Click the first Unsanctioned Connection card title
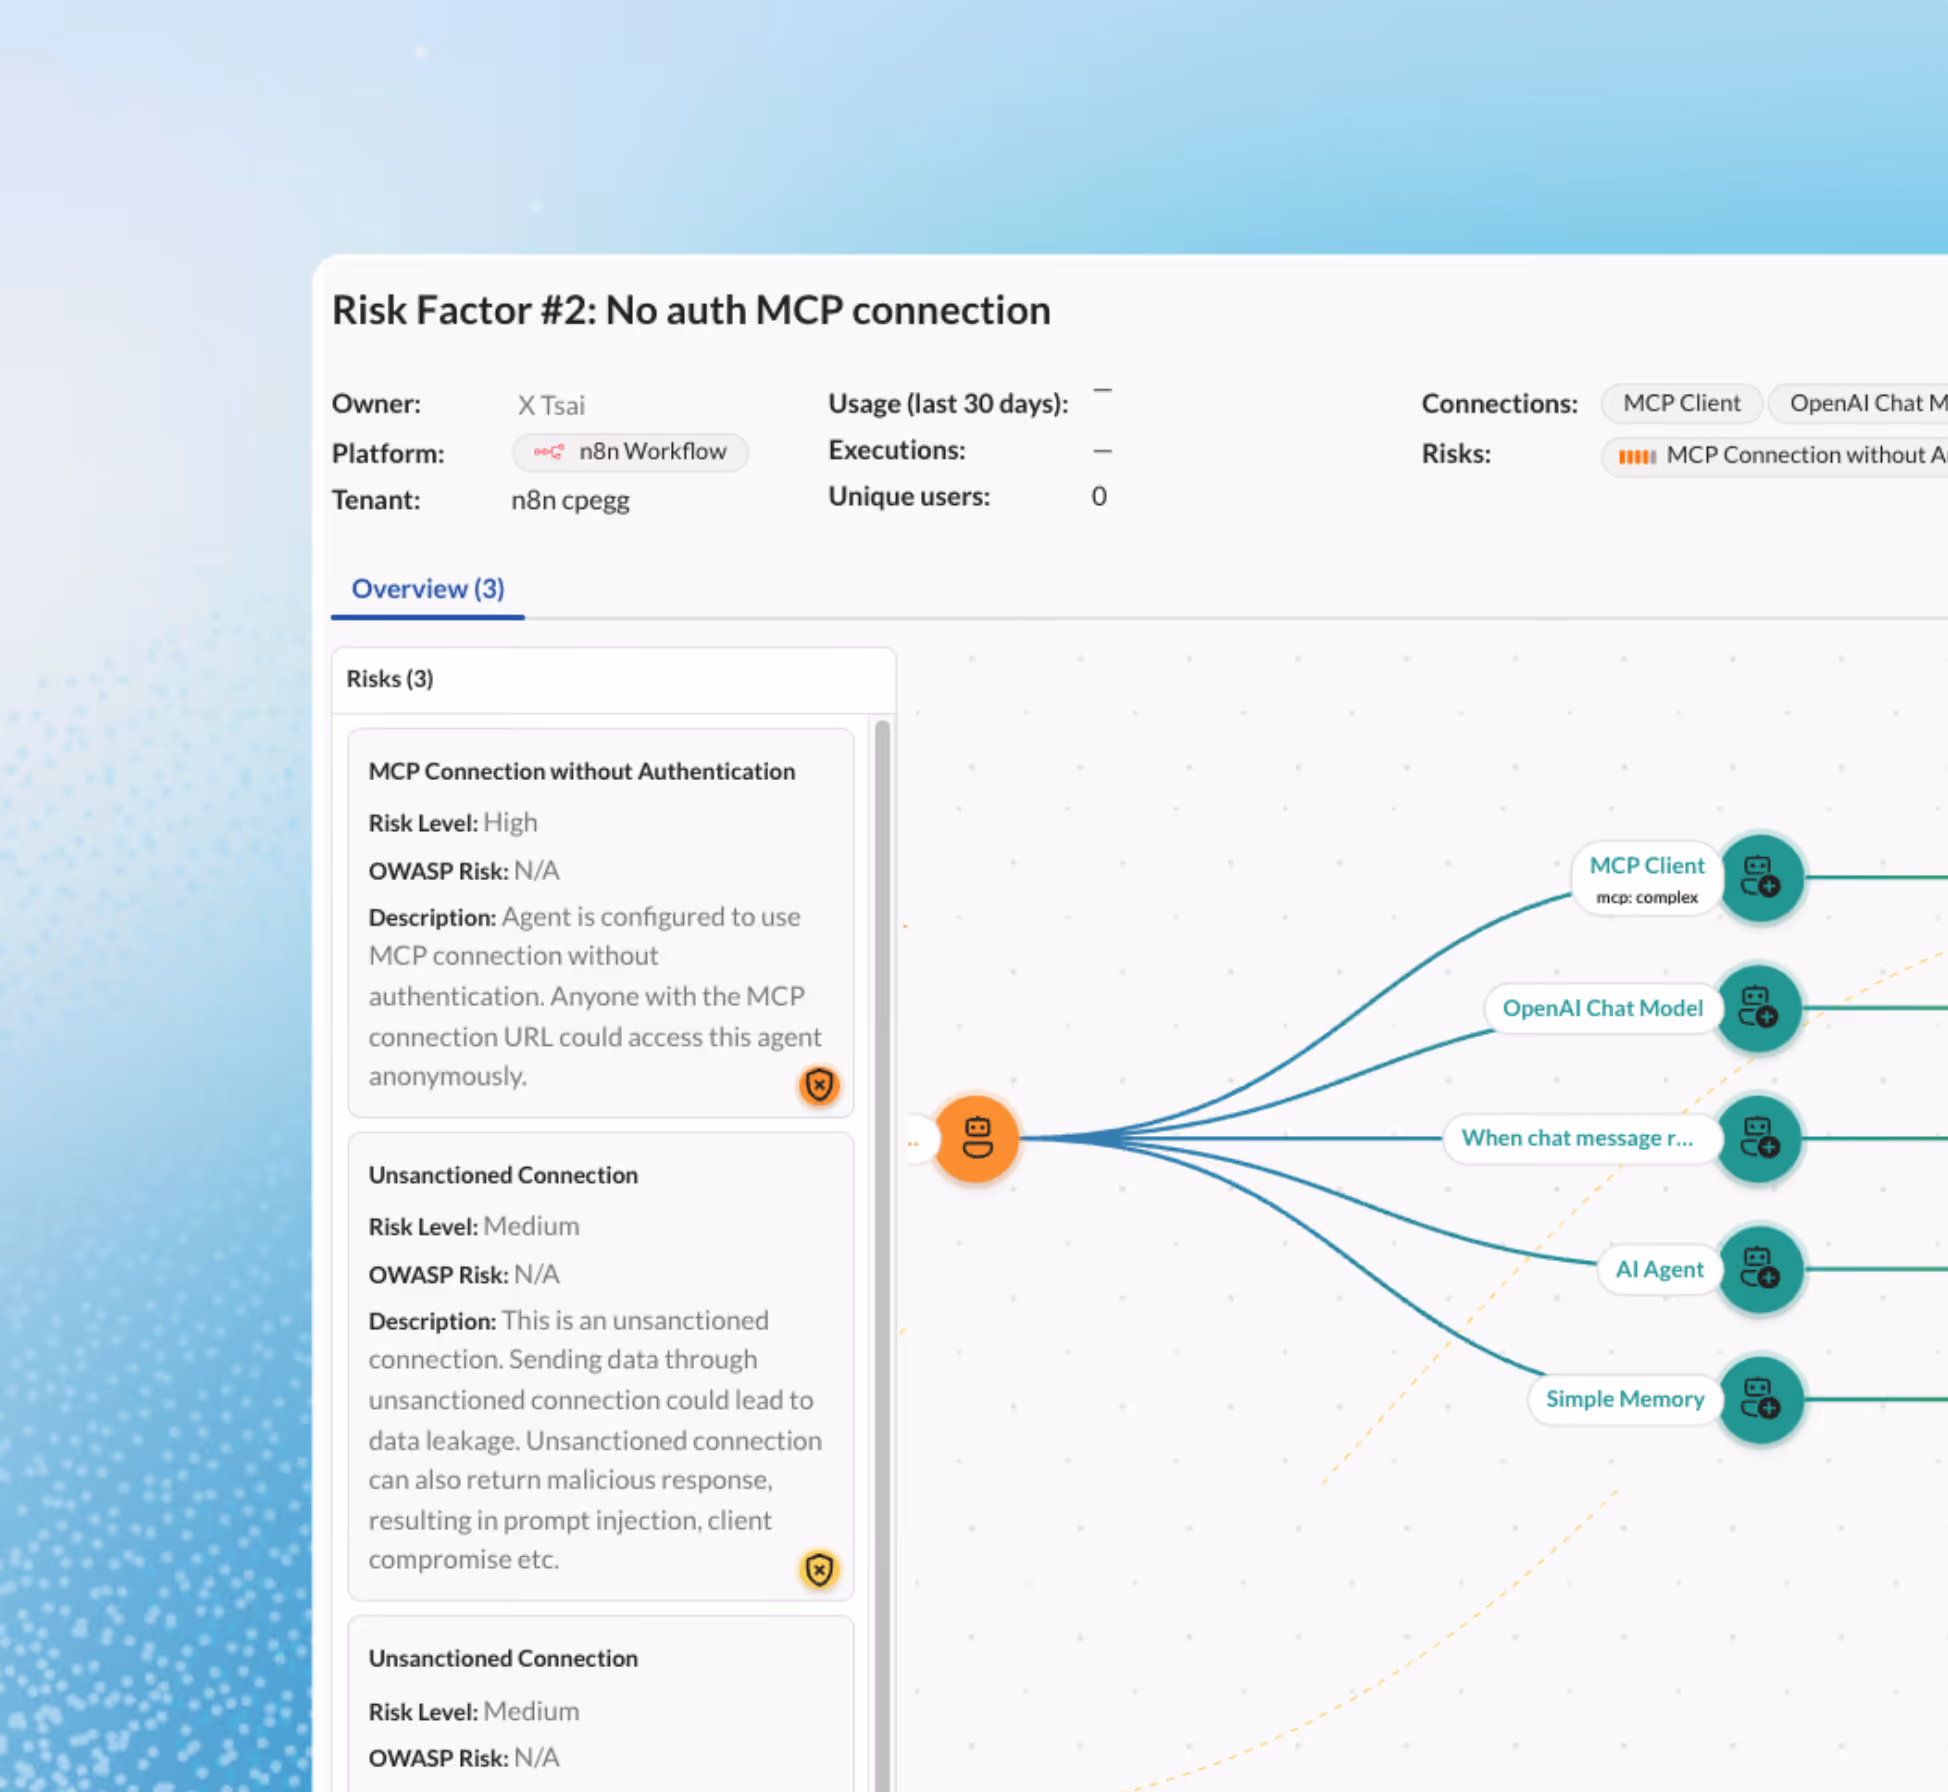 pyautogui.click(x=503, y=1175)
